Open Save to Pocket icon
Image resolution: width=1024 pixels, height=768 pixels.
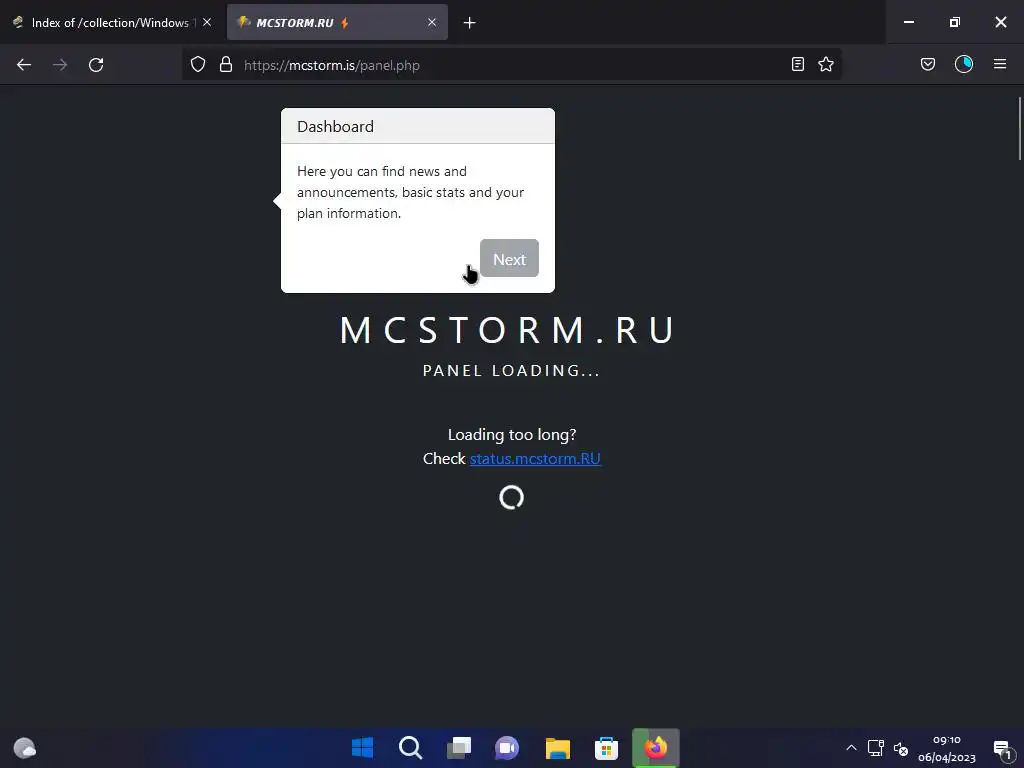pos(928,65)
